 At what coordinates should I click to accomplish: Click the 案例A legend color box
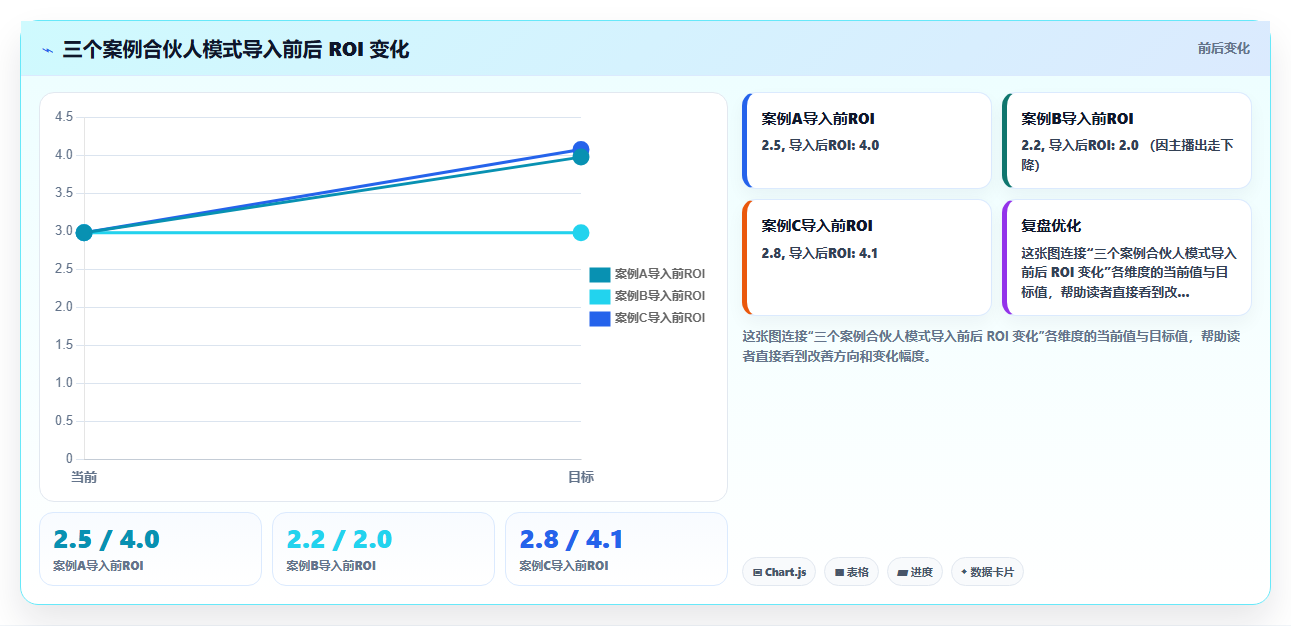tap(600, 274)
